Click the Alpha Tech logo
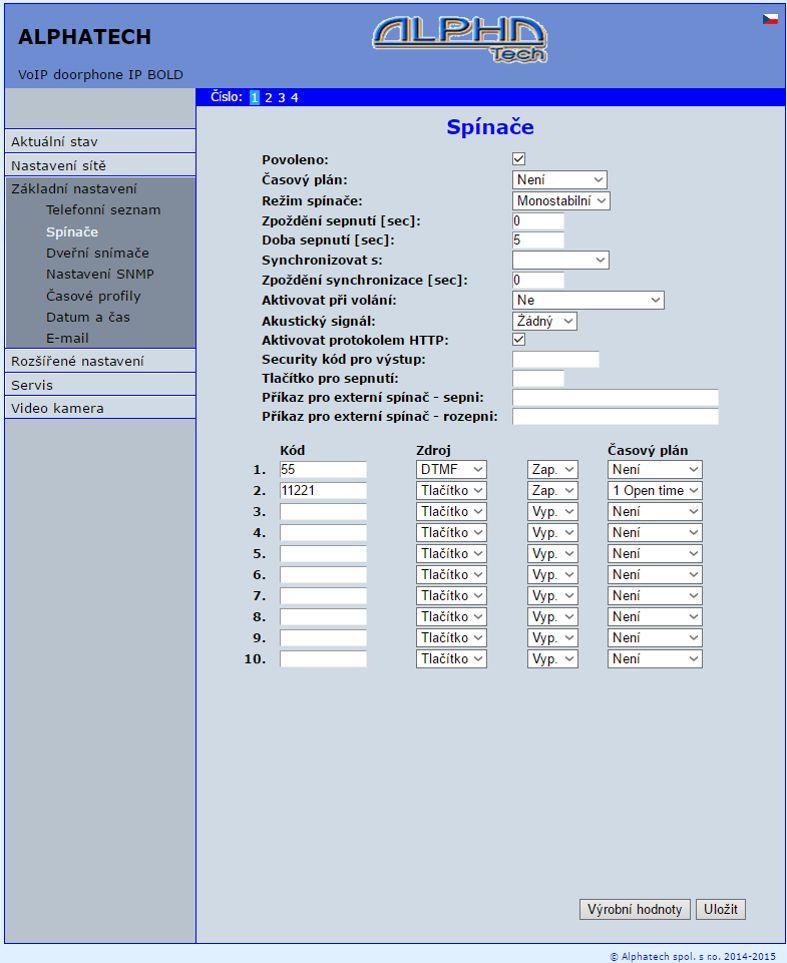 tap(460, 39)
